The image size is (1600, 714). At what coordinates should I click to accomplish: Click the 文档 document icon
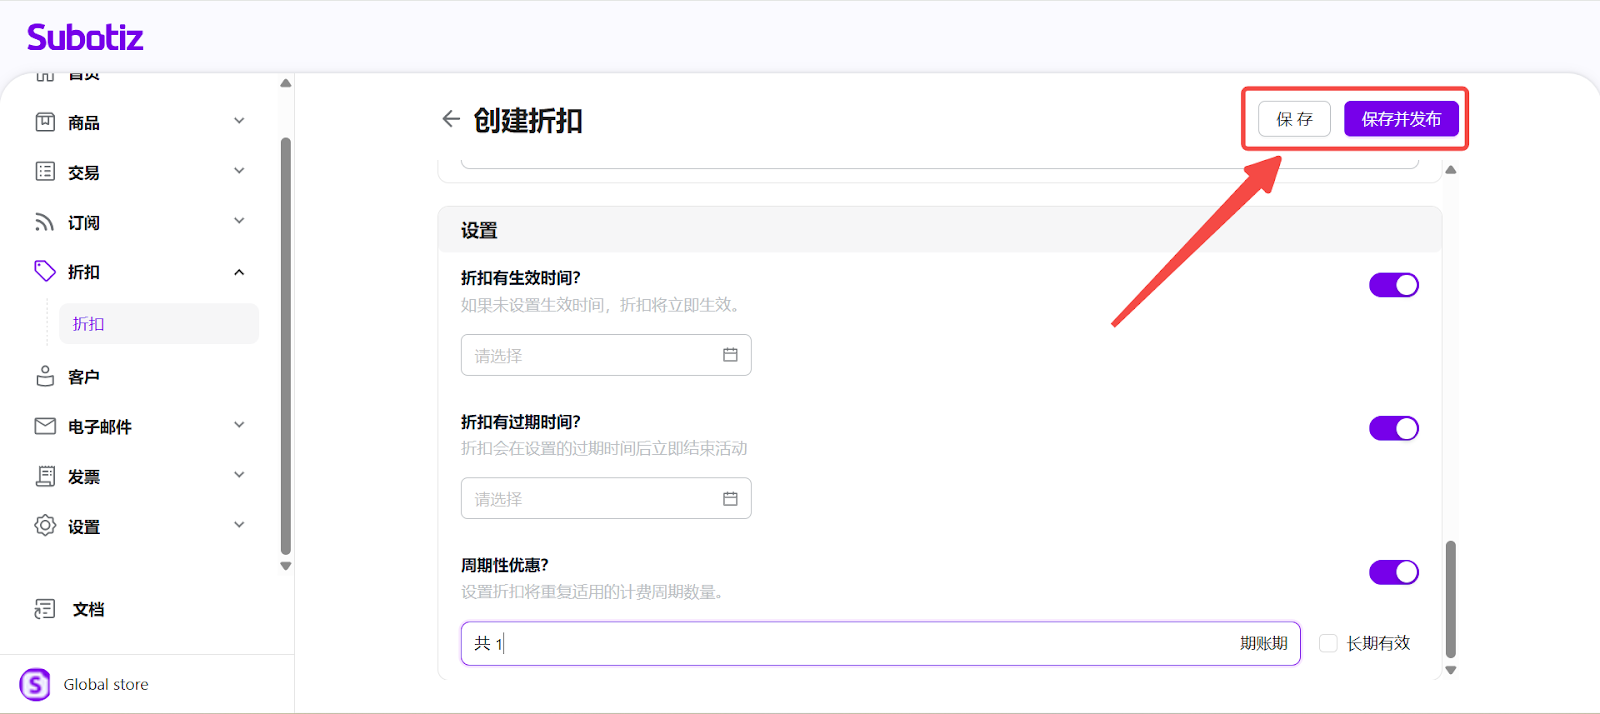(x=45, y=609)
